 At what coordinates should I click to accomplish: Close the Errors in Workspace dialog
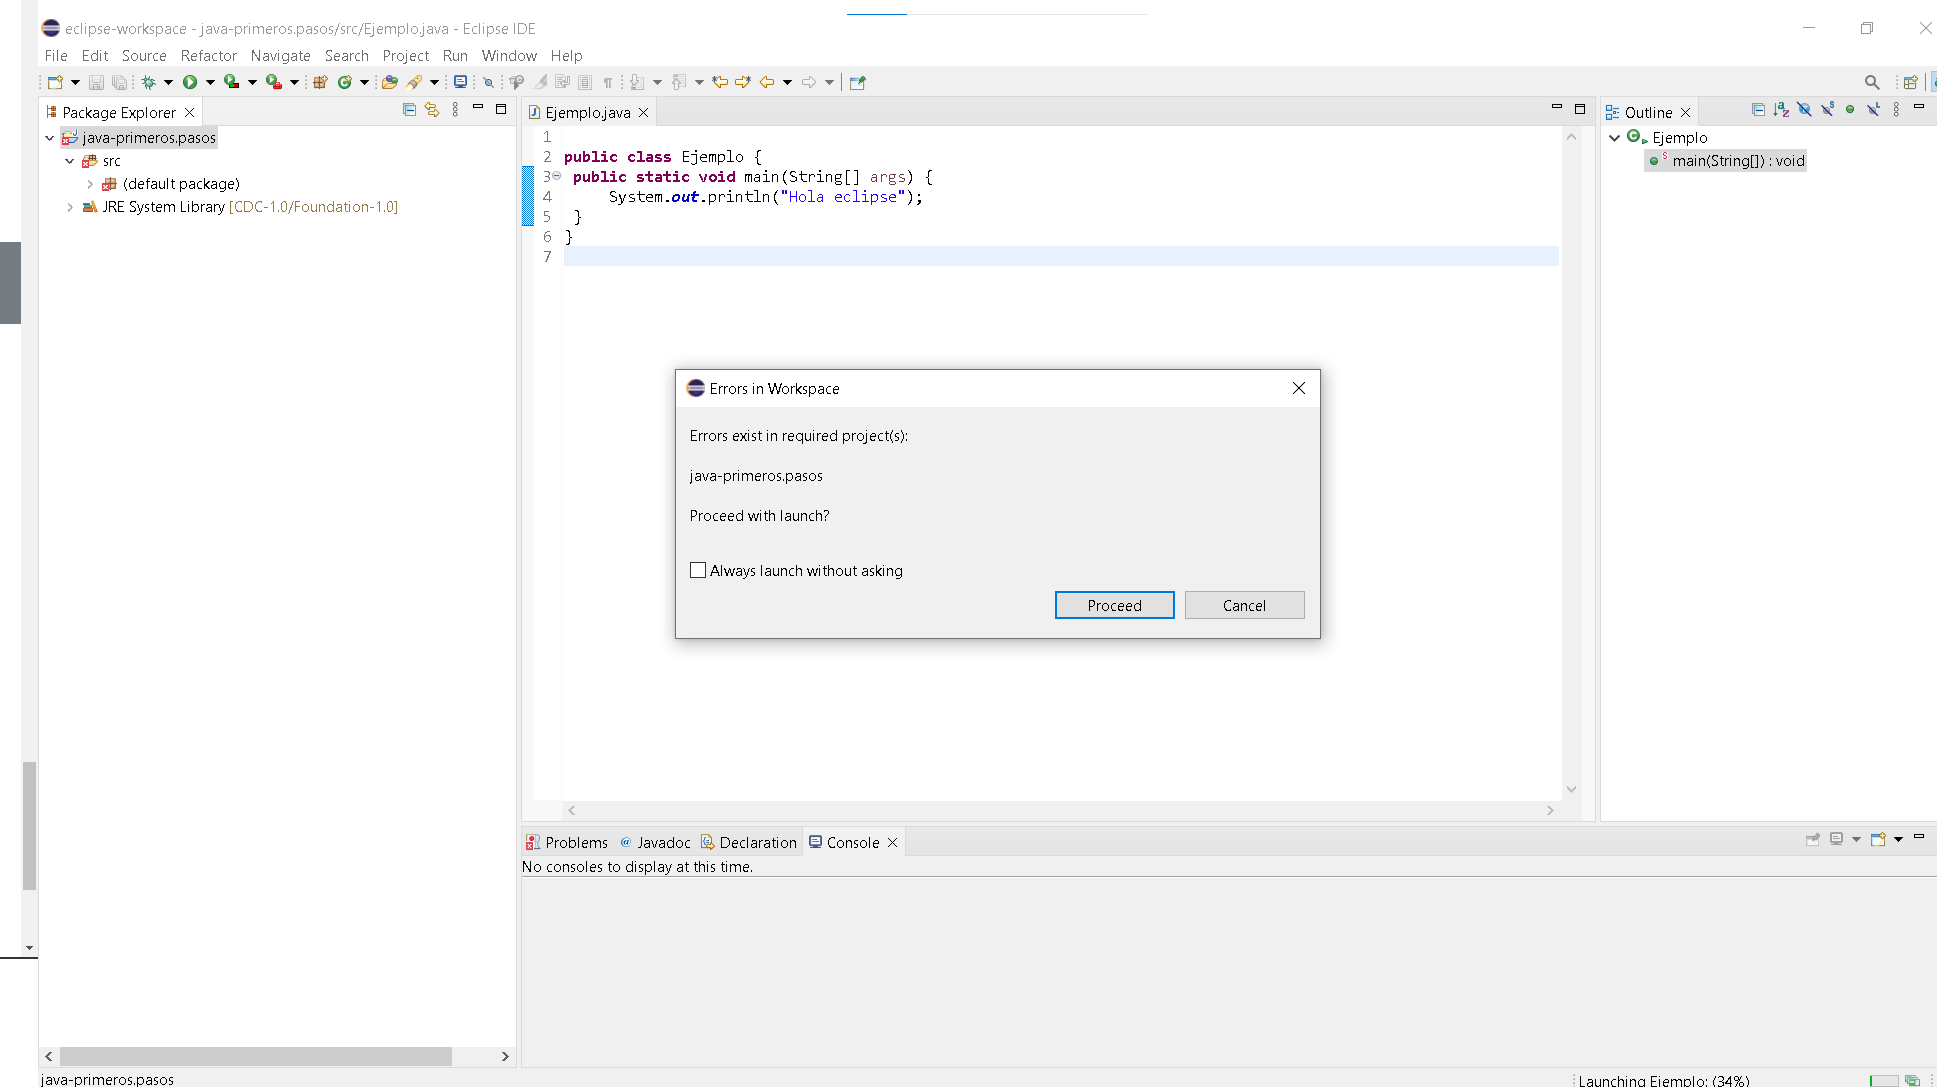point(1299,388)
